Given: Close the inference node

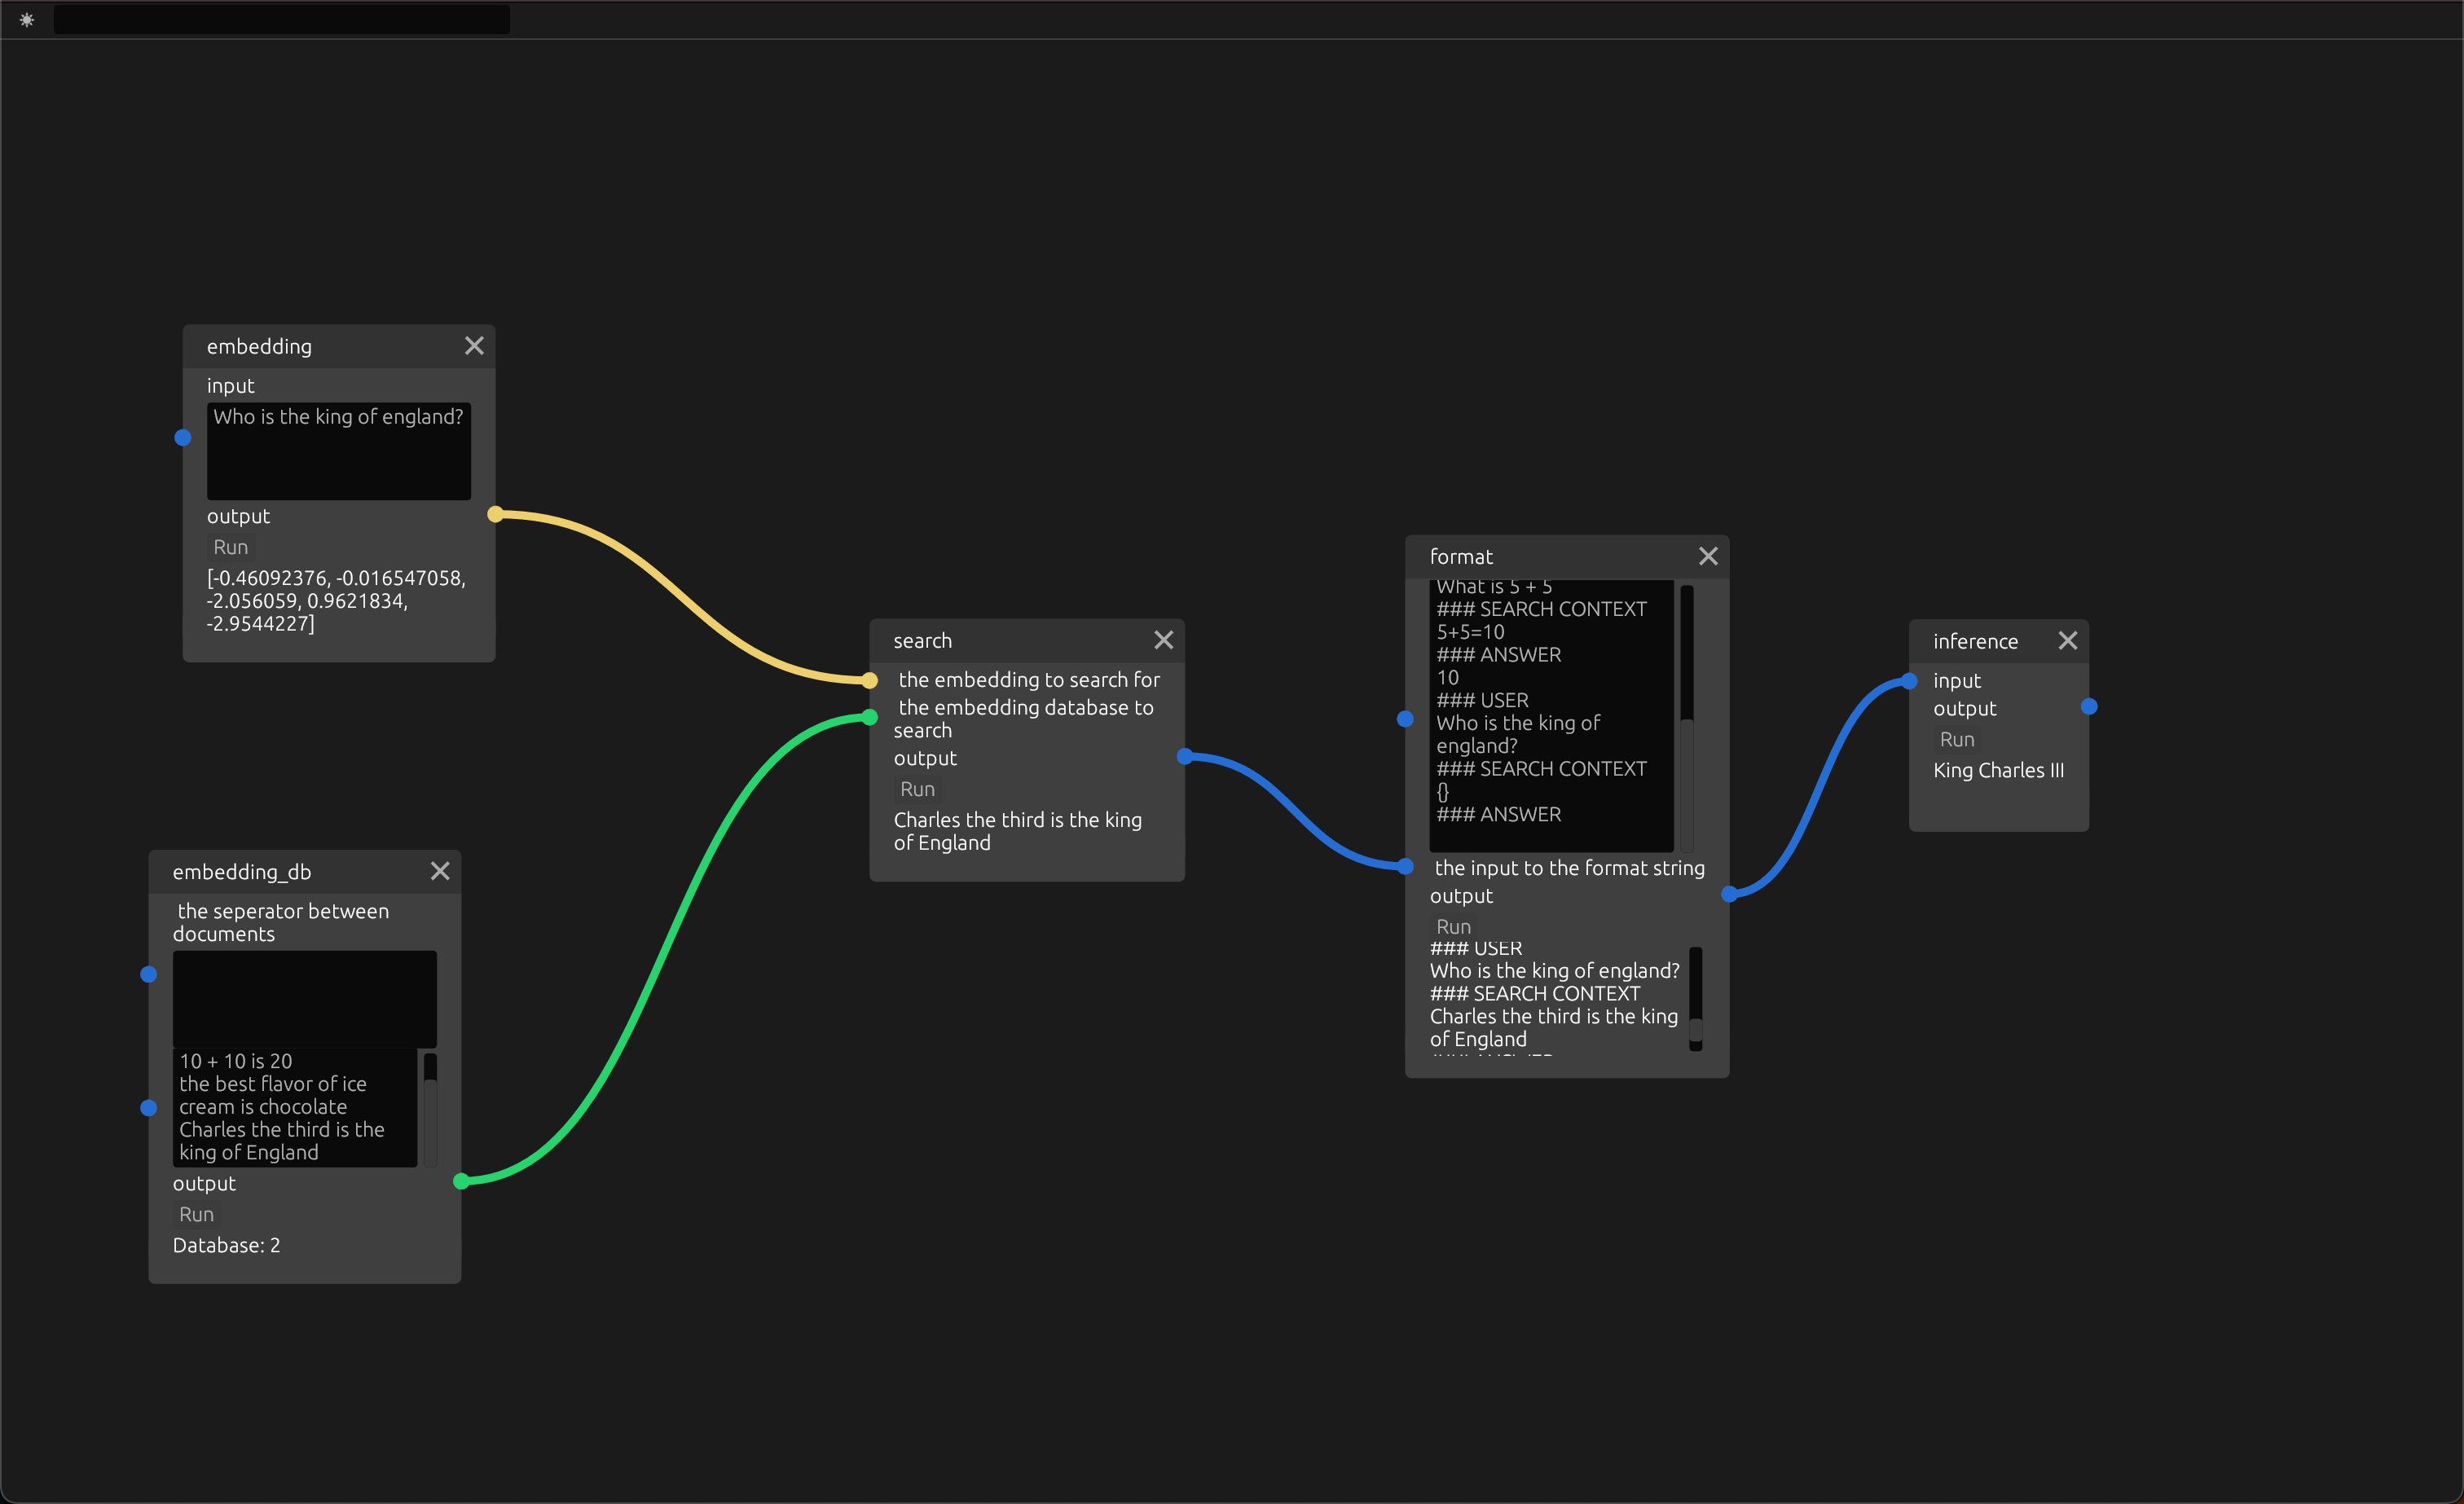Looking at the screenshot, I should pos(2068,640).
